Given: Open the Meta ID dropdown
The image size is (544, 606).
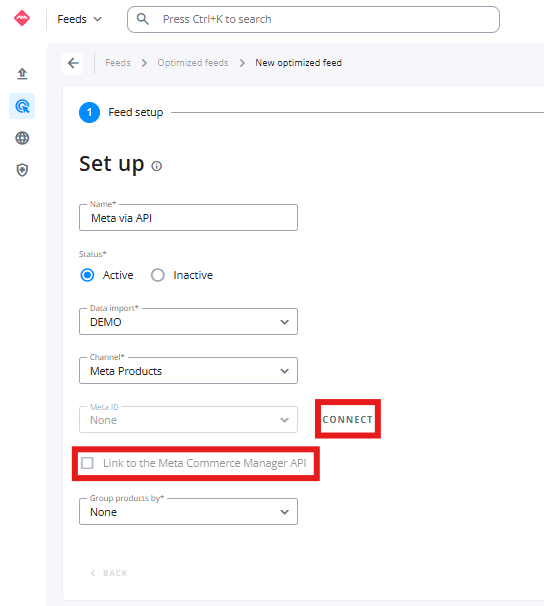Looking at the screenshot, I should click(188, 420).
